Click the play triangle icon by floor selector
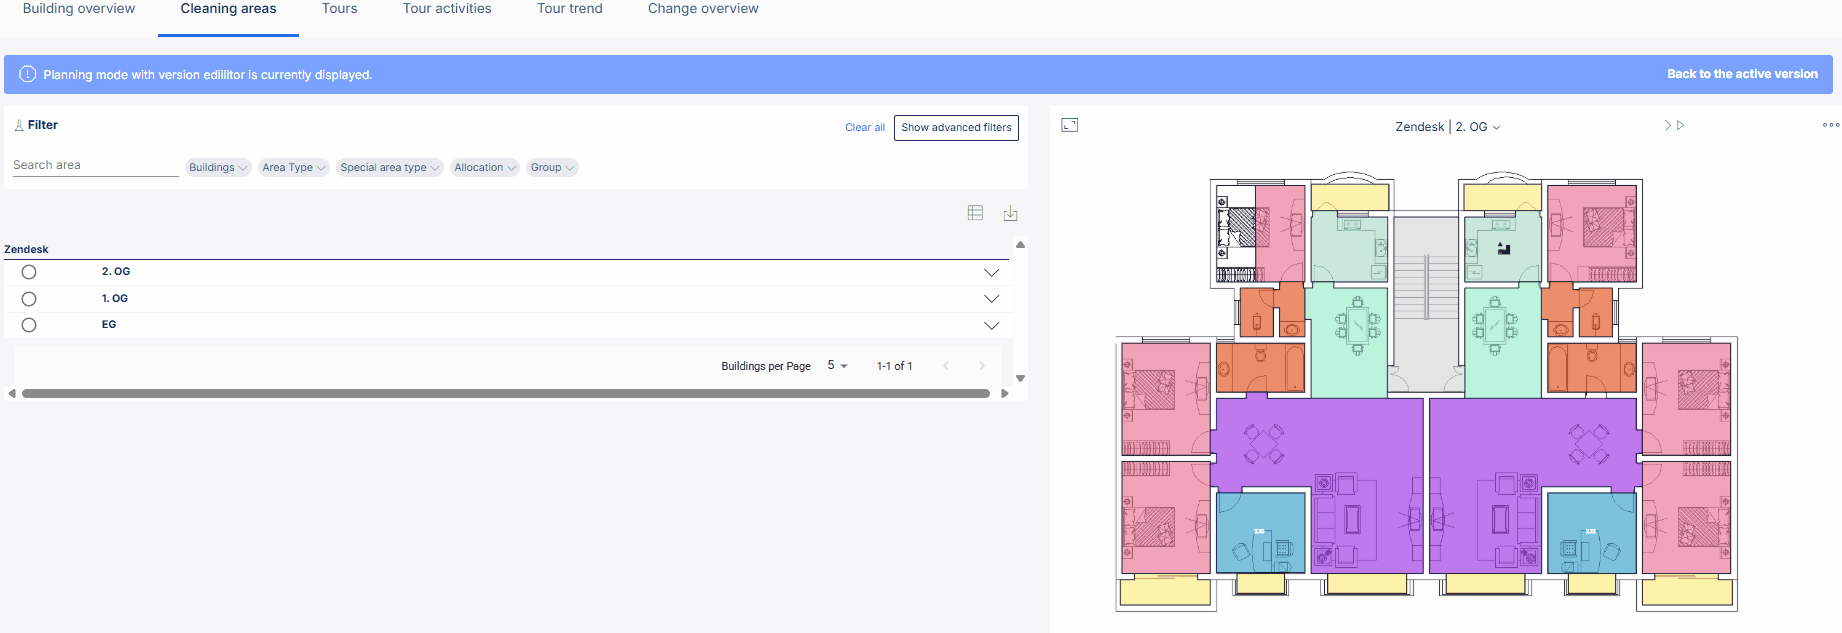The image size is (1842, 633). pos(1681,125)
